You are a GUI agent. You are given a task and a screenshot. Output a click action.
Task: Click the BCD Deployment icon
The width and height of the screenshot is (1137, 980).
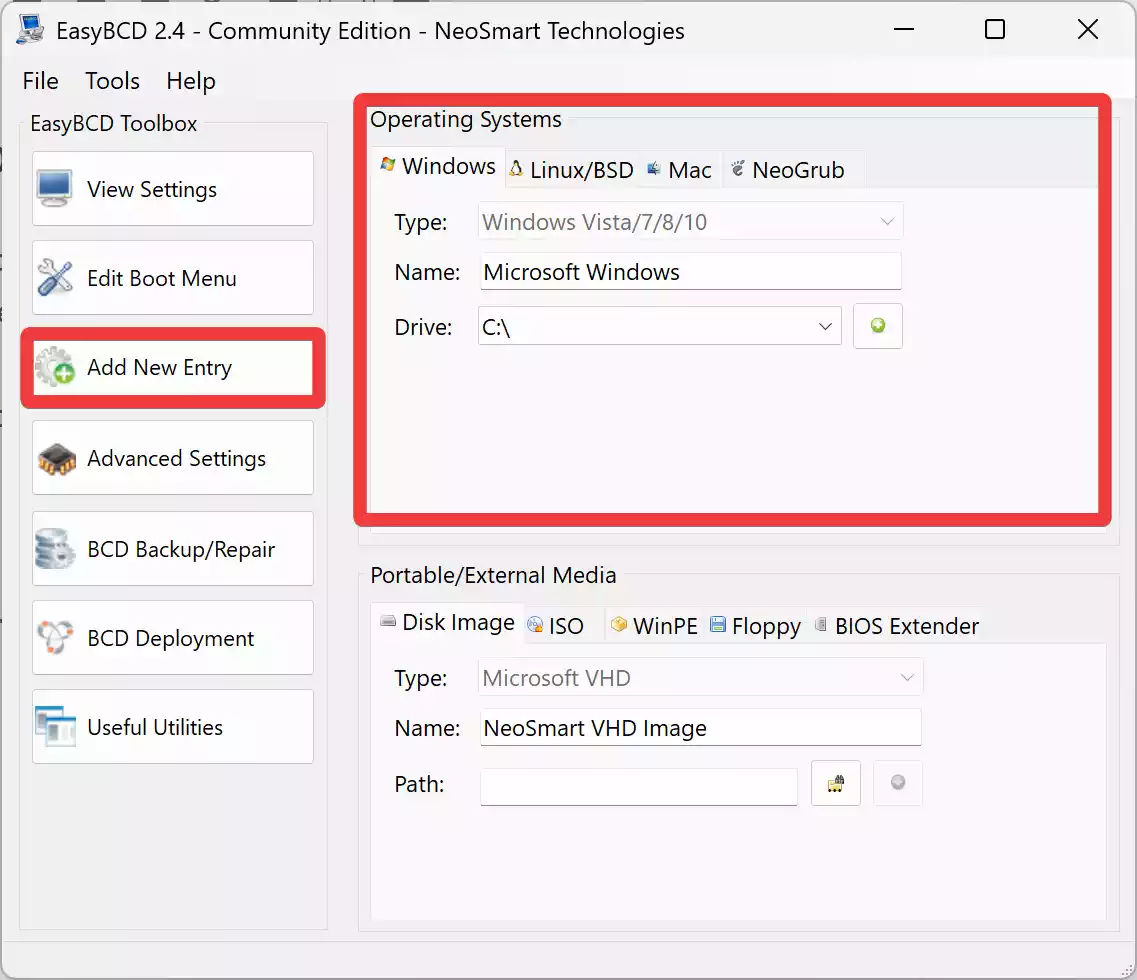coord(55,638)
